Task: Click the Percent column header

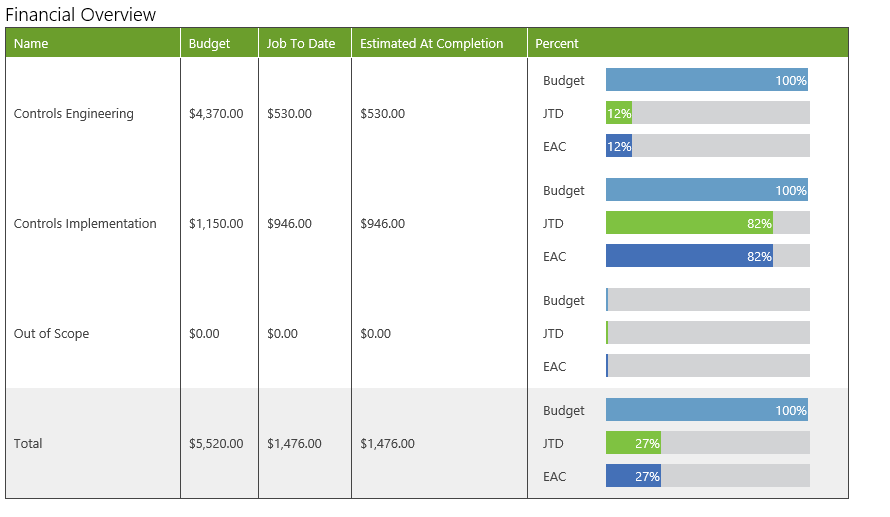Action: click(688, 43)
